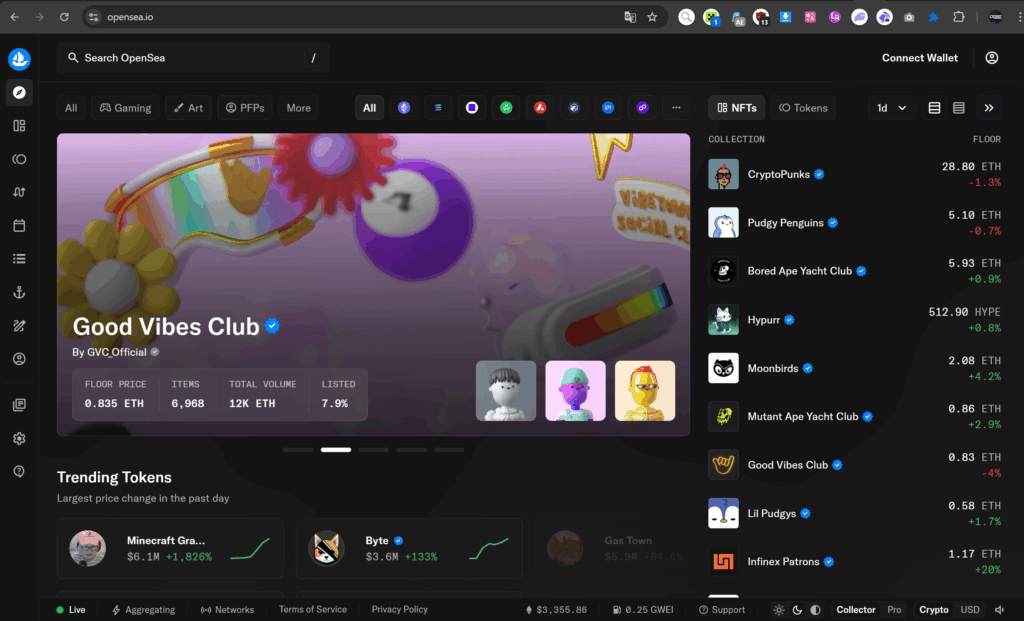
Task: Switch to the Tokens tab
Action: pos(803,108)
